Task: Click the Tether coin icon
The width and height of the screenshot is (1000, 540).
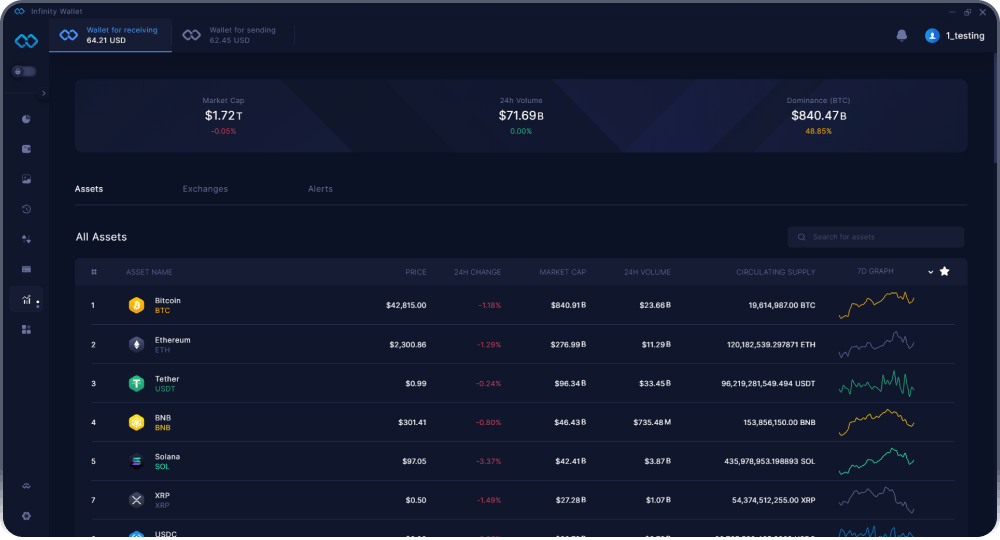Action: point(136,383)
